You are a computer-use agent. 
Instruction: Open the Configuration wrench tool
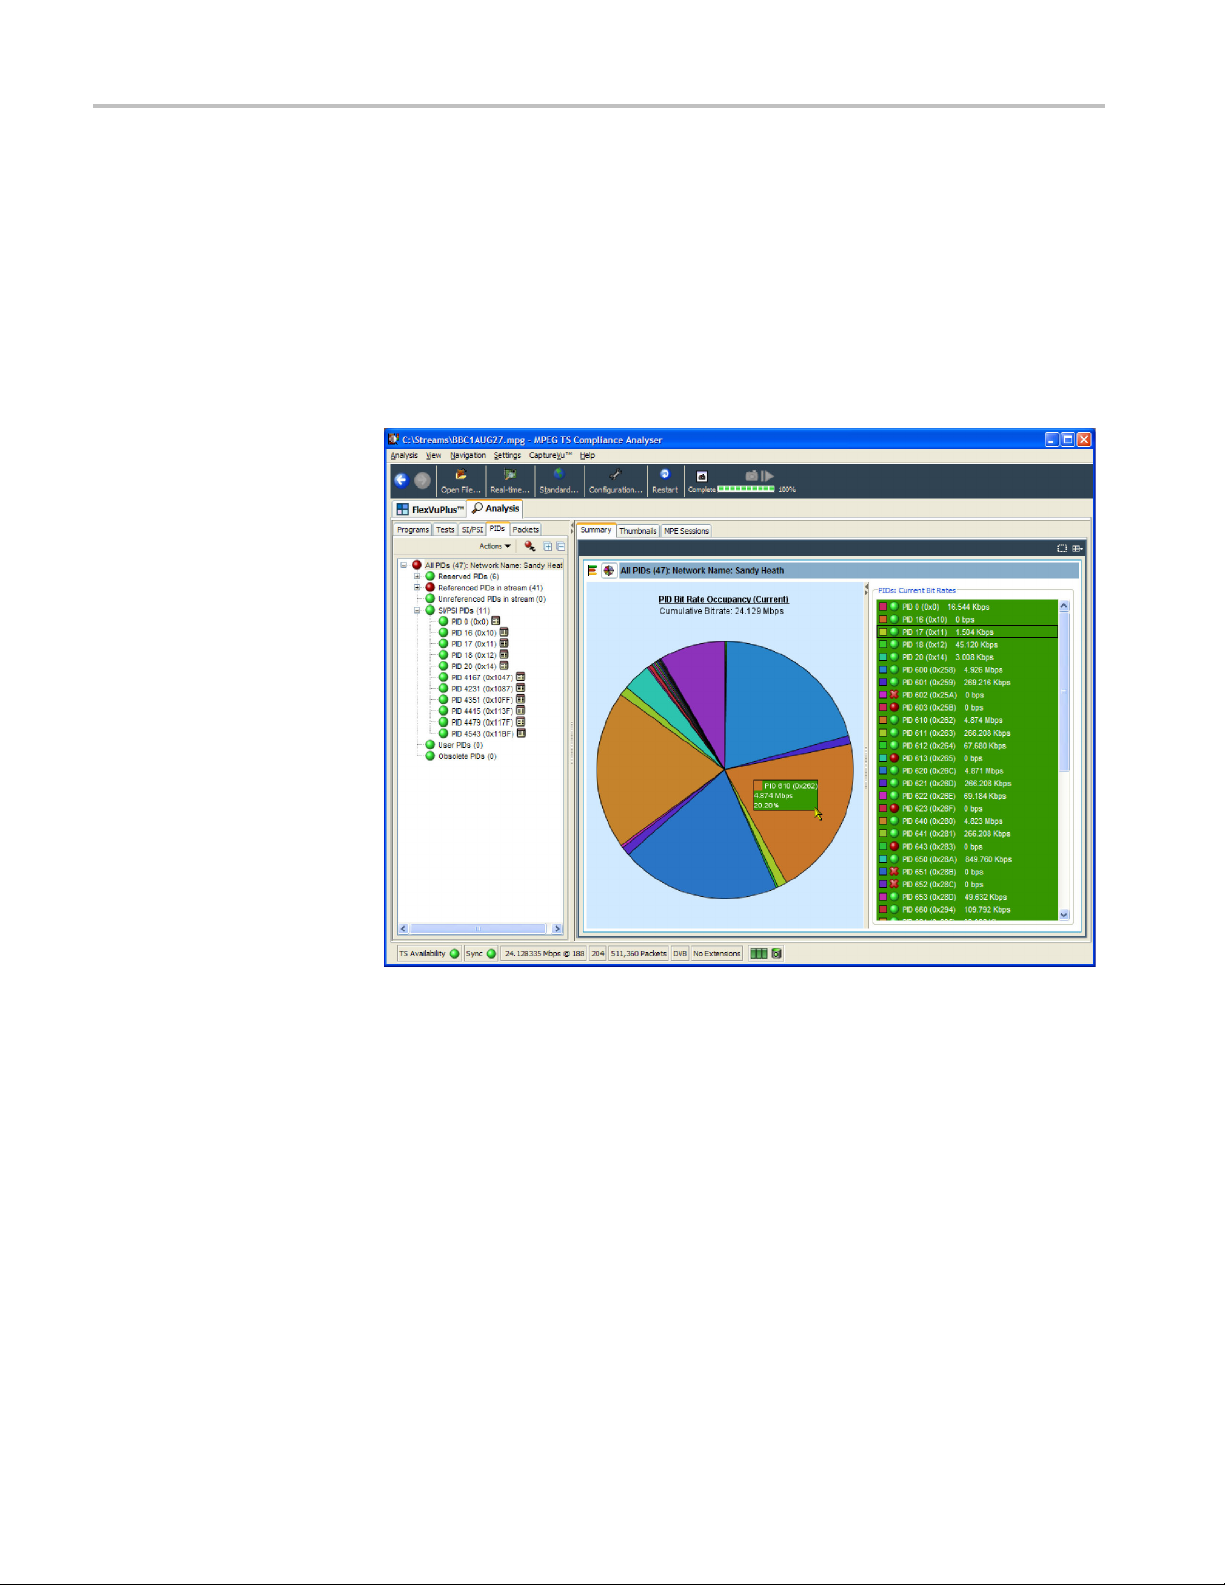pos(615,481)
